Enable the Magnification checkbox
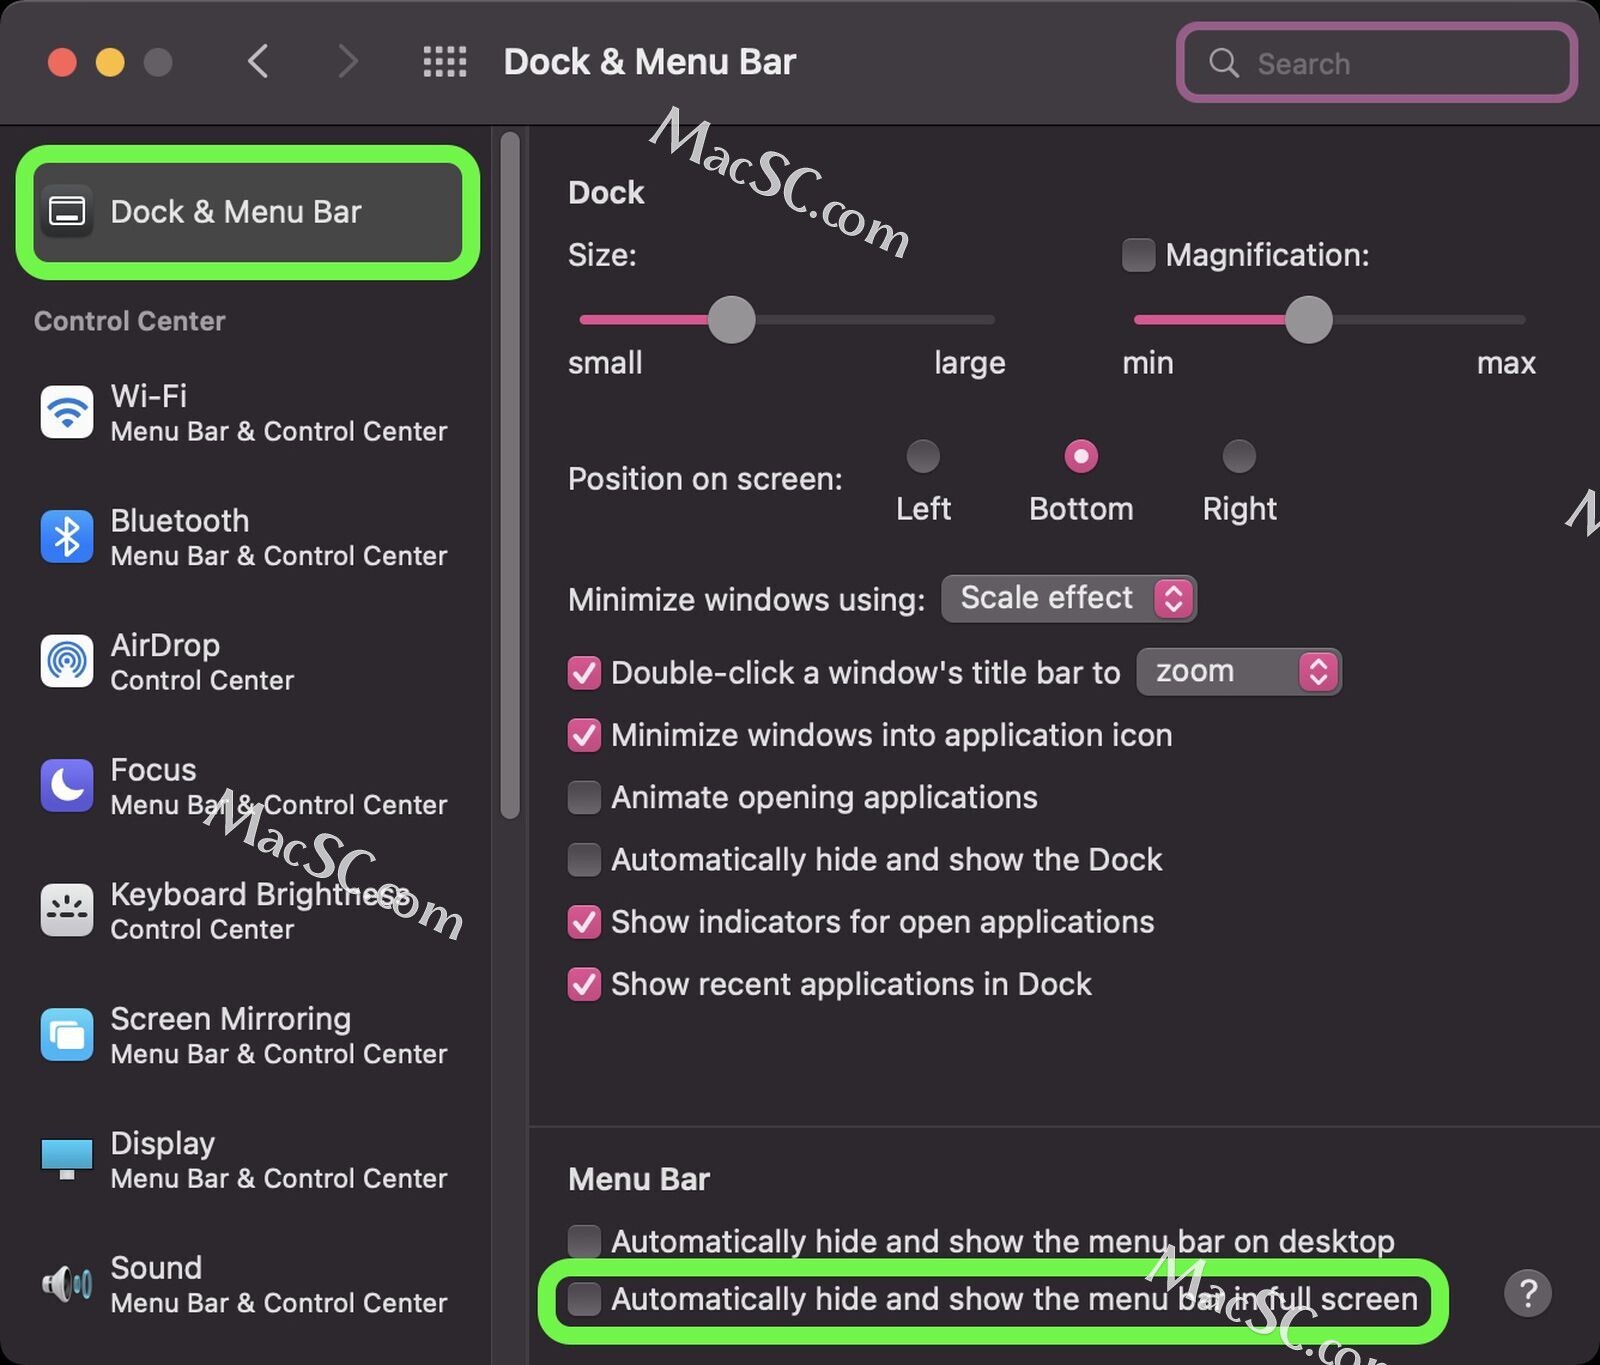 pos(1138,255)
